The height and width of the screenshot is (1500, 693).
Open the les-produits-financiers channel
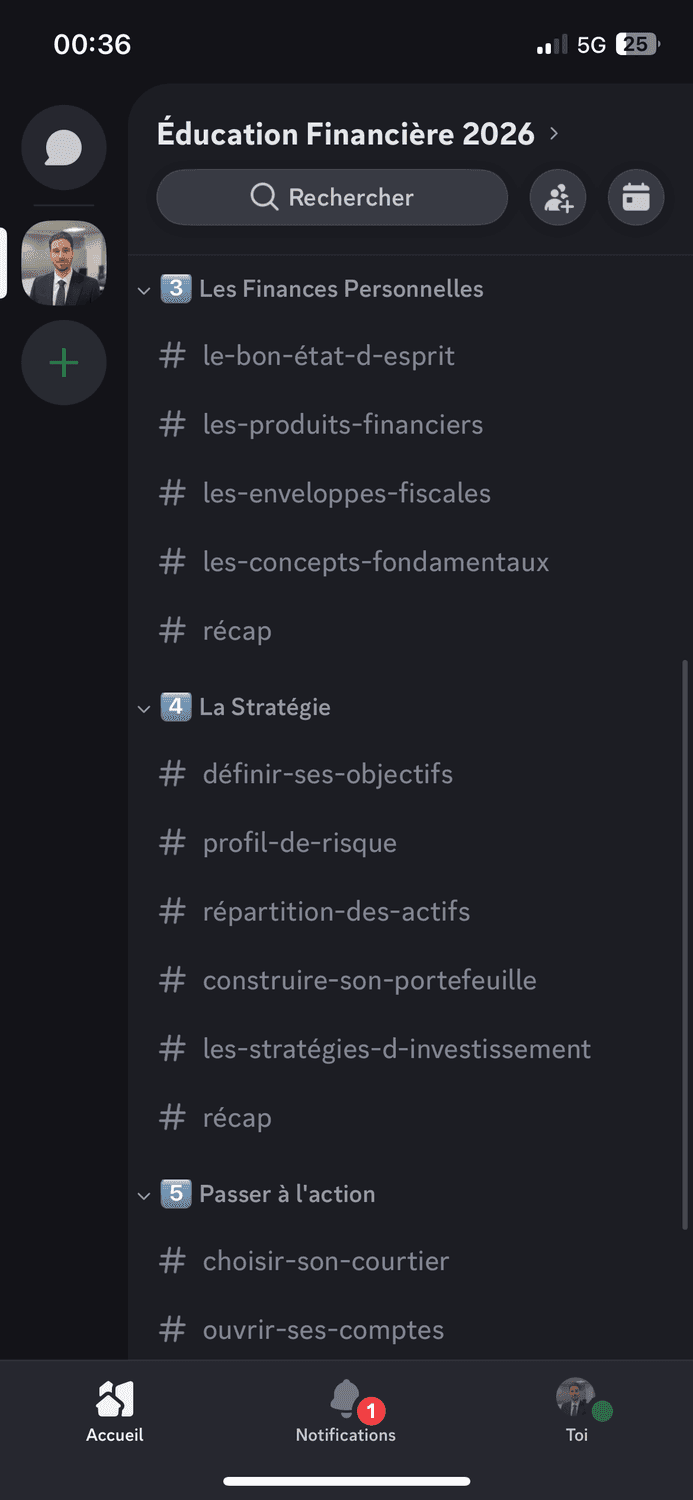(343, 425)
